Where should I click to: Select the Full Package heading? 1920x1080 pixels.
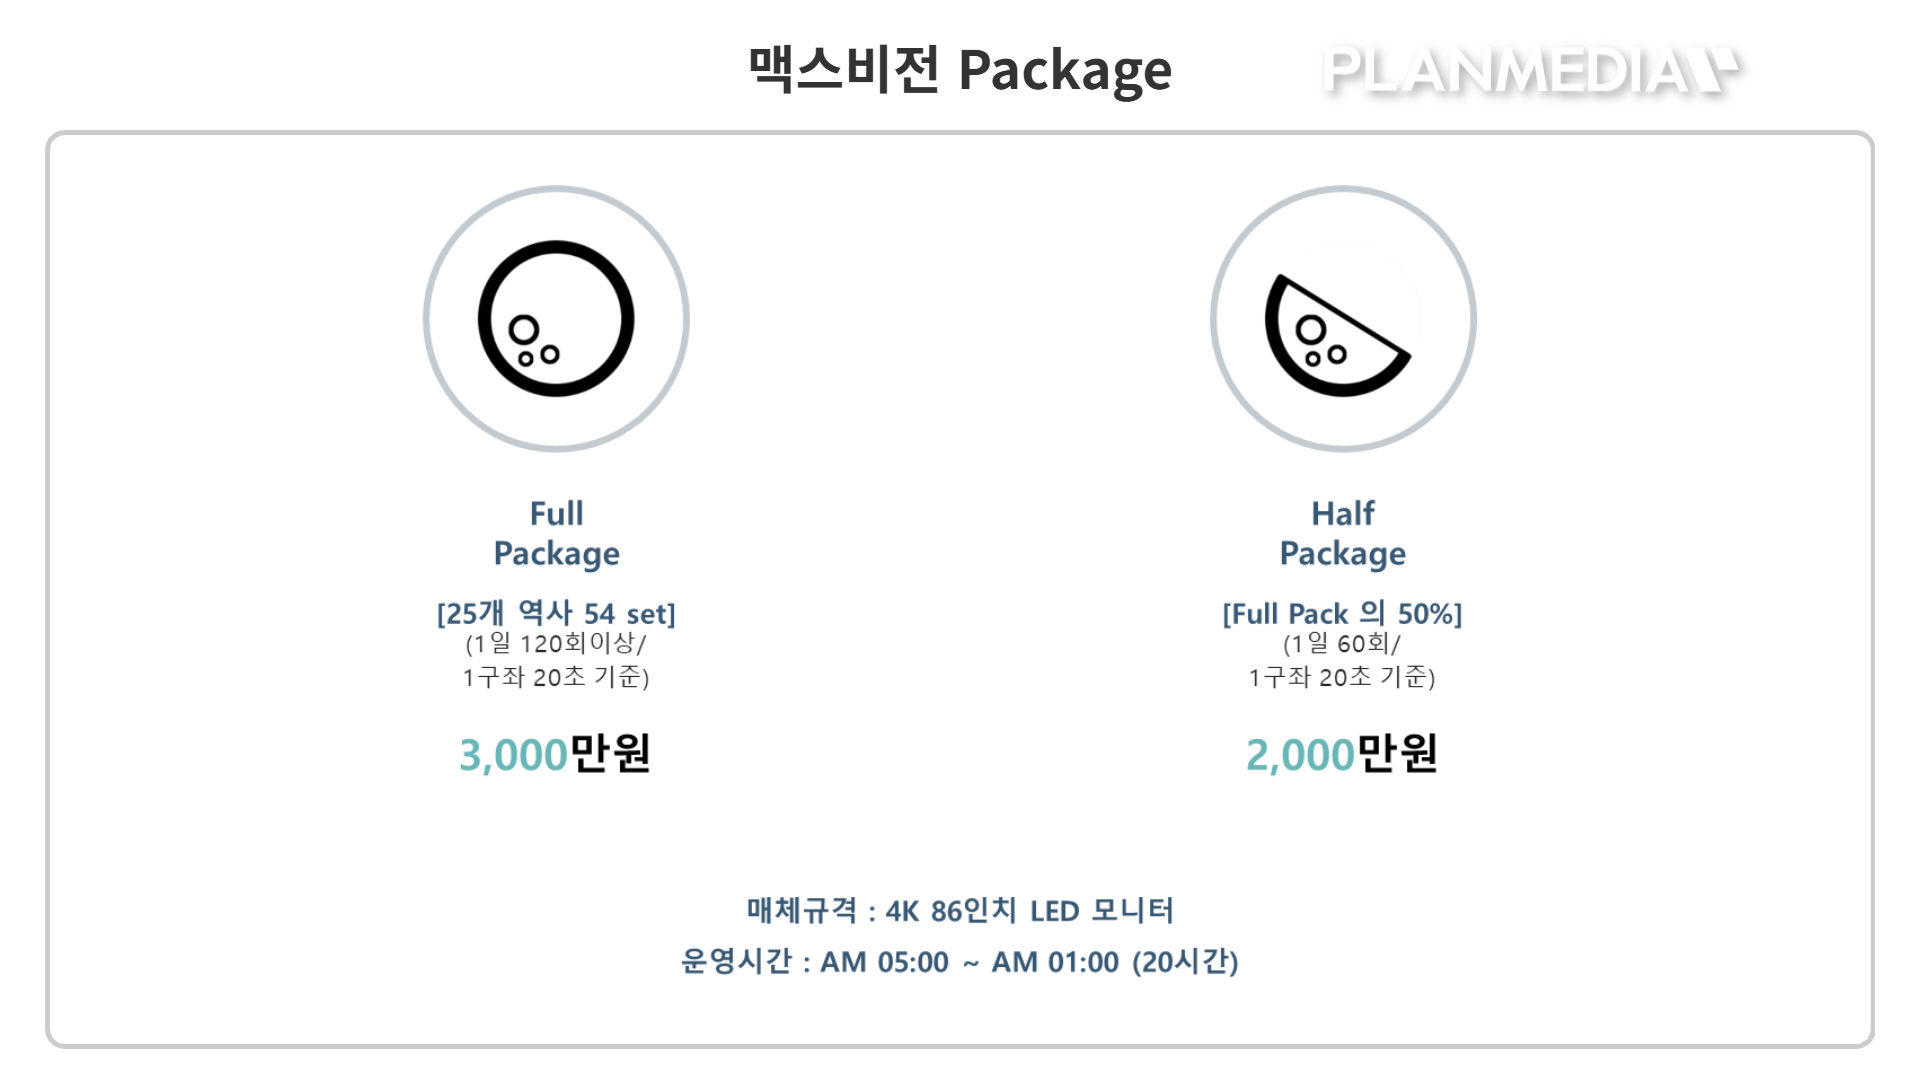(556, 533)
